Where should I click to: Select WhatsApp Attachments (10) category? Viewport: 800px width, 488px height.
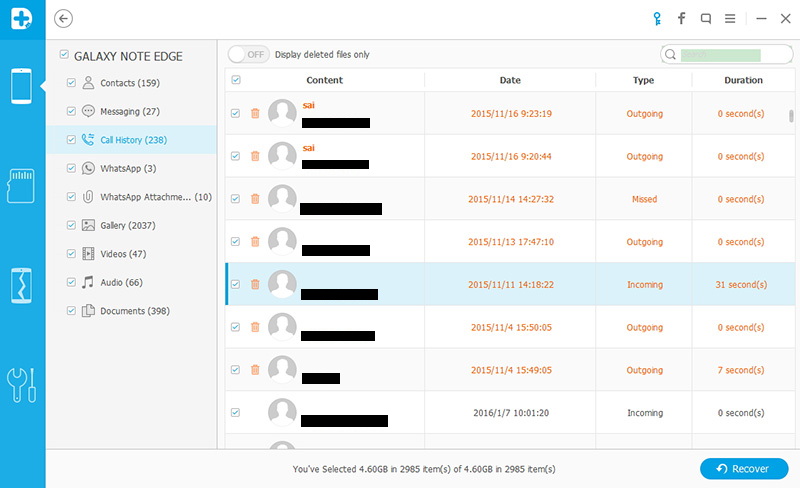coord(156,197)
